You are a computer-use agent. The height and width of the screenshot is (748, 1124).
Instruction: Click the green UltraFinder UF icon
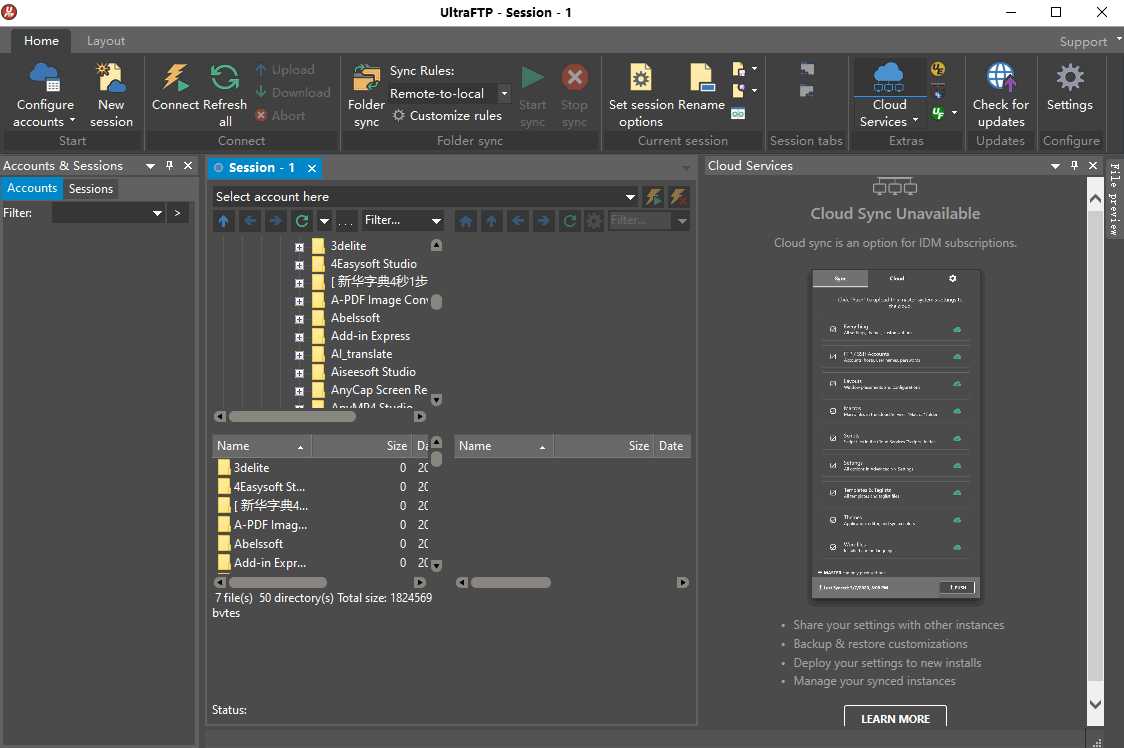[938, 113]
